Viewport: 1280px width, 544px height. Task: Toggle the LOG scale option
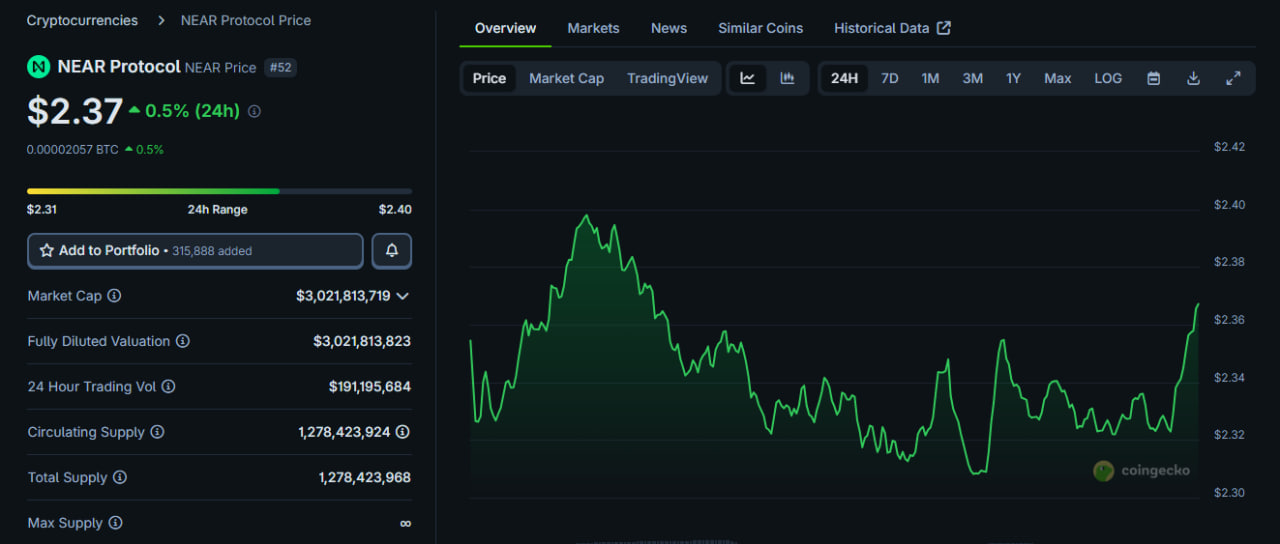pyautogui.click(x=1108, y=78)
